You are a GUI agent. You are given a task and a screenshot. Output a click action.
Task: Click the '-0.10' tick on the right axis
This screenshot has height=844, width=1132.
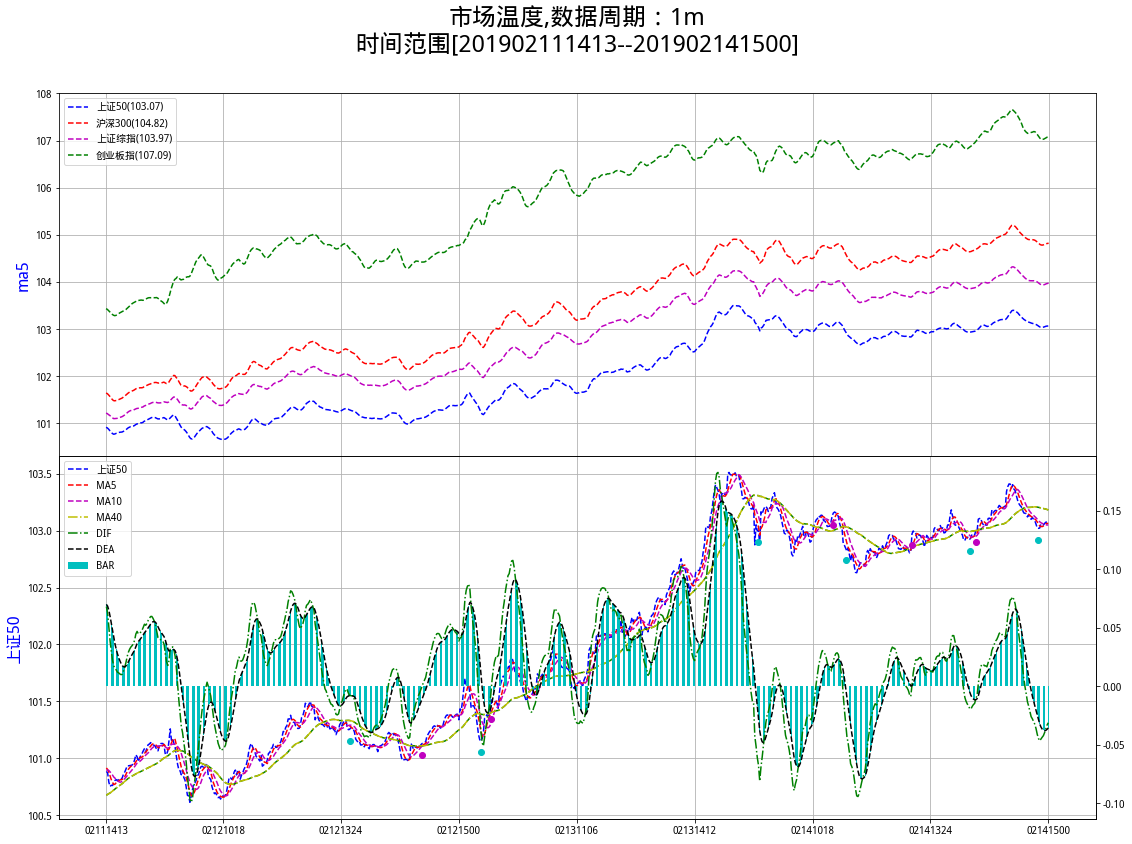(x=1113, y=804)
